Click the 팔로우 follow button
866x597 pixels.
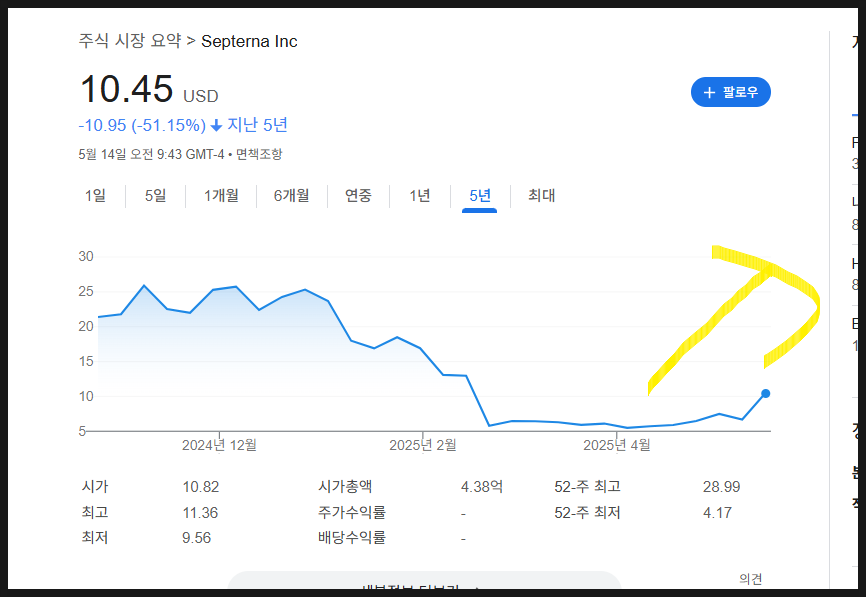coord(731,92)
